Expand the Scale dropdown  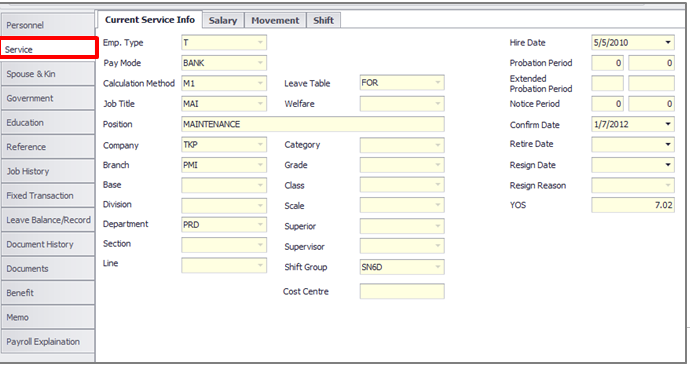click(x=438, y=205)
